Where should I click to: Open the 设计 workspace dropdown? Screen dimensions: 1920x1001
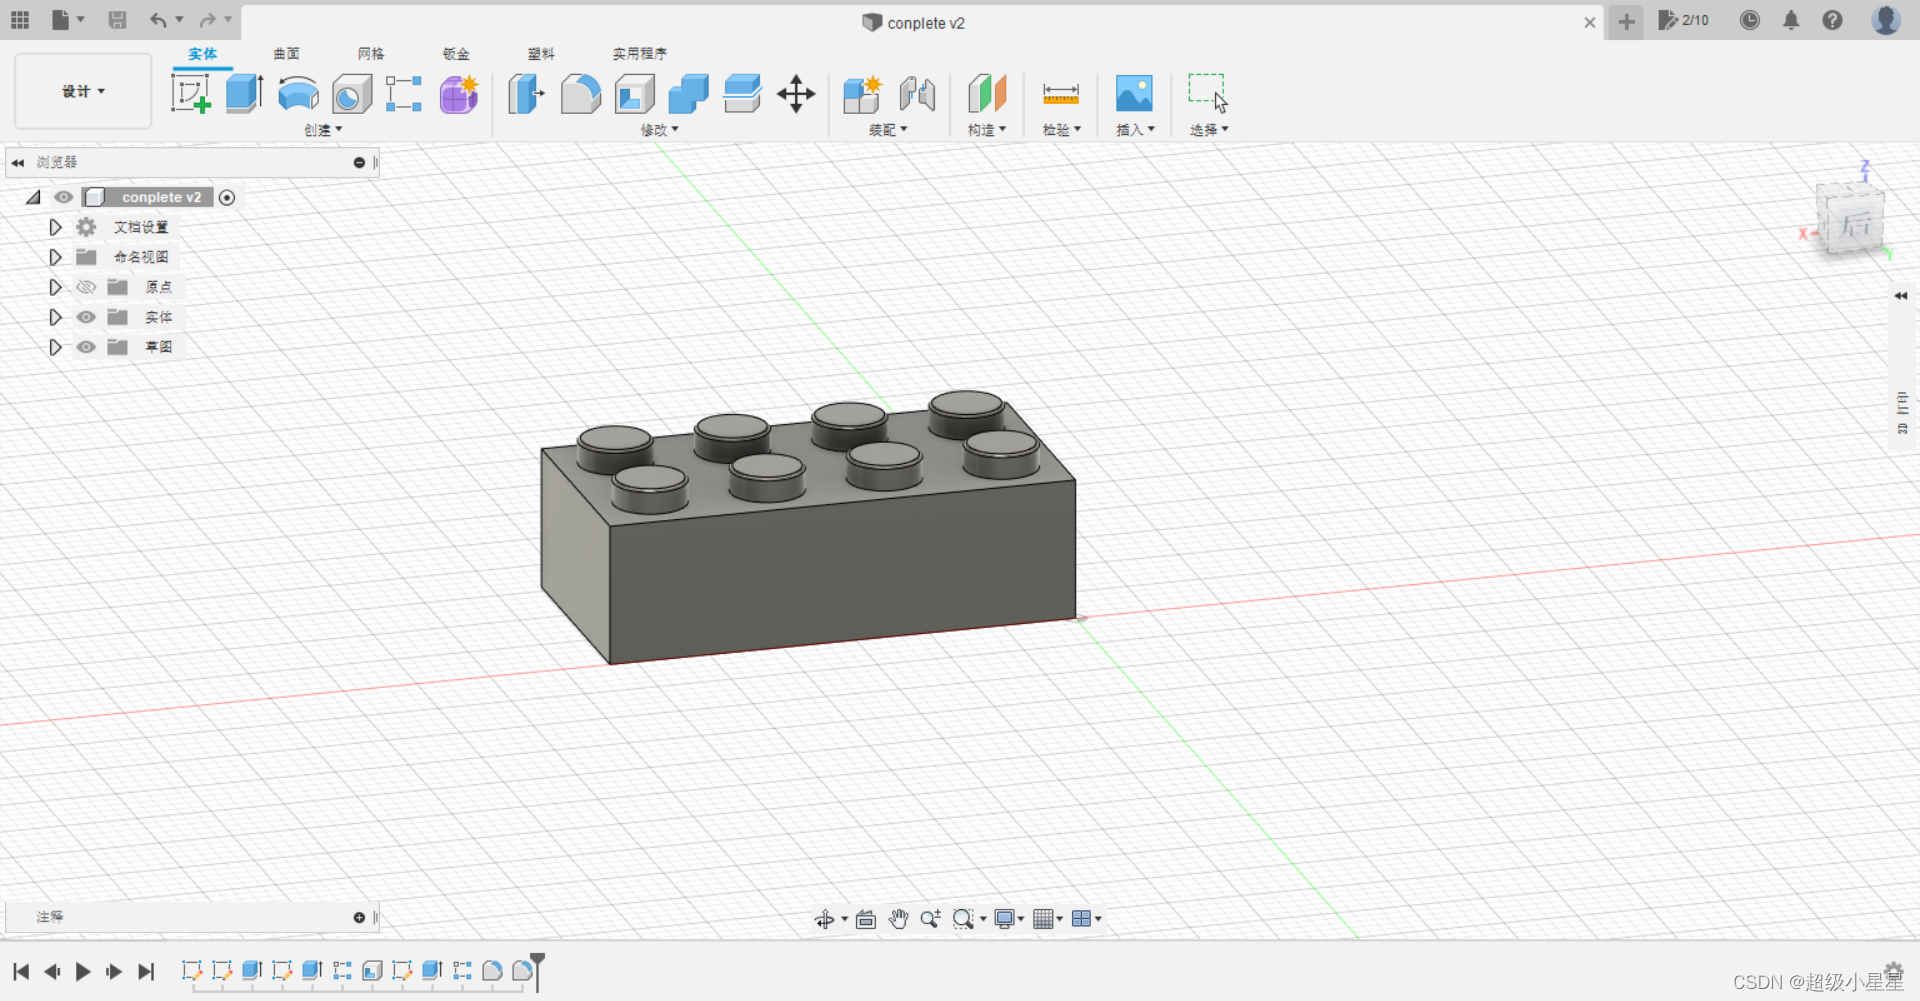coord(83,91)
